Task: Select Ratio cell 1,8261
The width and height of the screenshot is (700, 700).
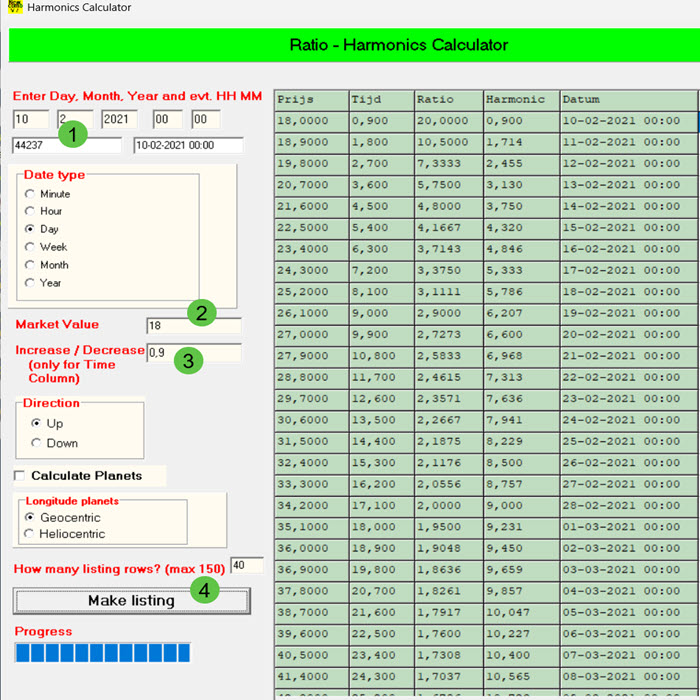Action: (449, 591)
